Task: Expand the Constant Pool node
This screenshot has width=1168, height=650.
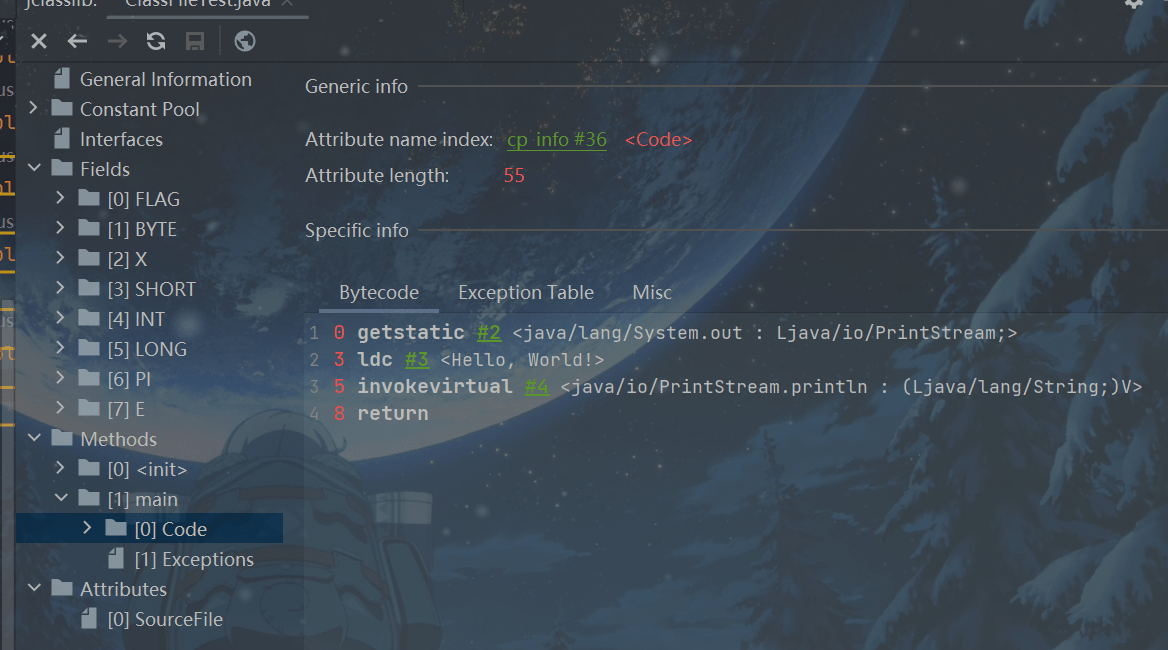Action: 34,108
